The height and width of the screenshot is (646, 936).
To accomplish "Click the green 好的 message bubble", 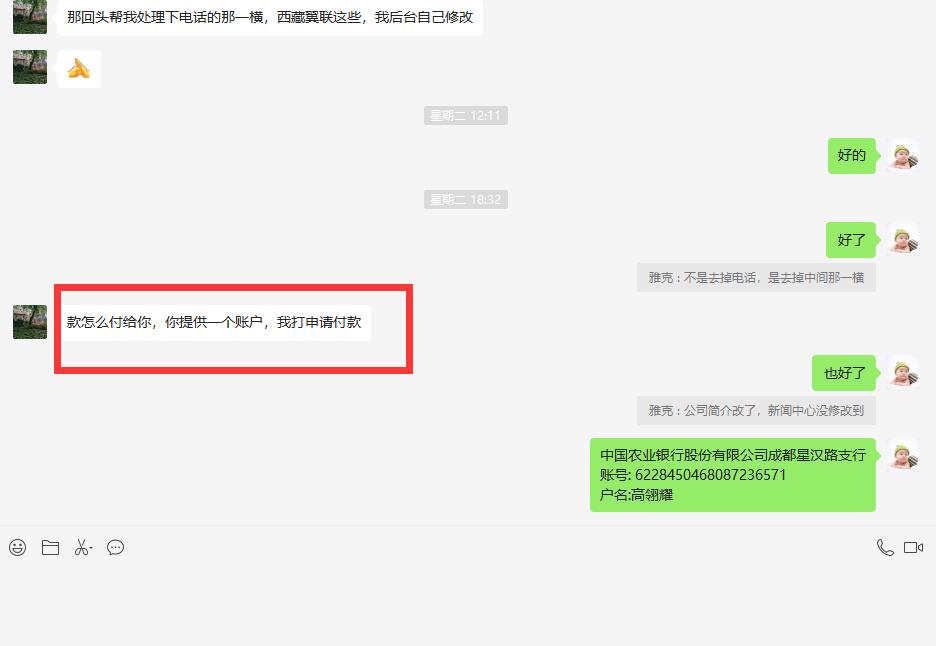I will (x=851, y=156).
